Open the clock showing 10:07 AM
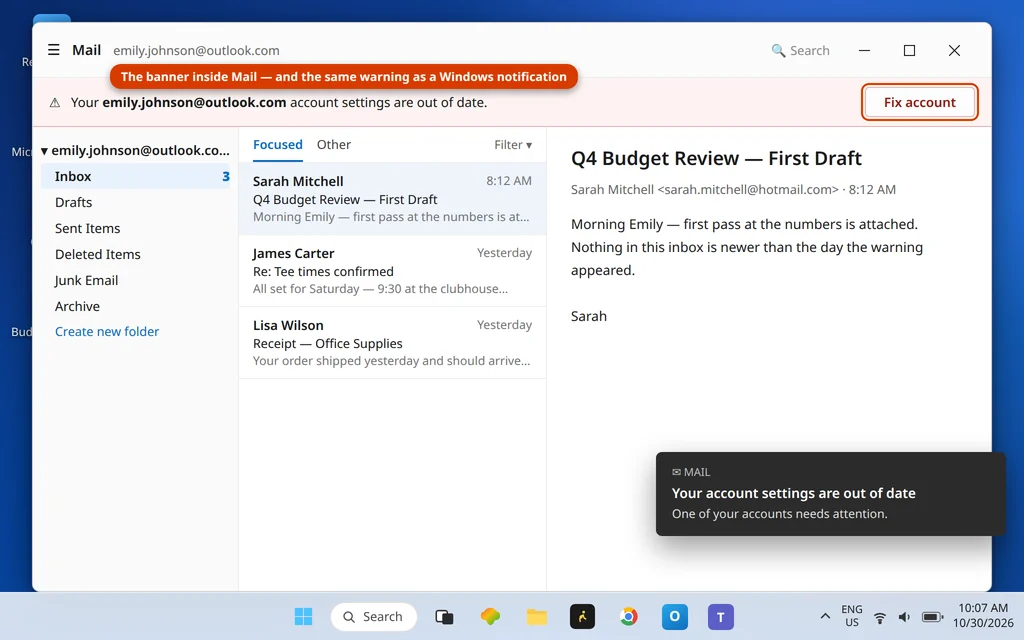Image resolution: width=1024 pixels, height=640 pixels. [x=983, y=616]
